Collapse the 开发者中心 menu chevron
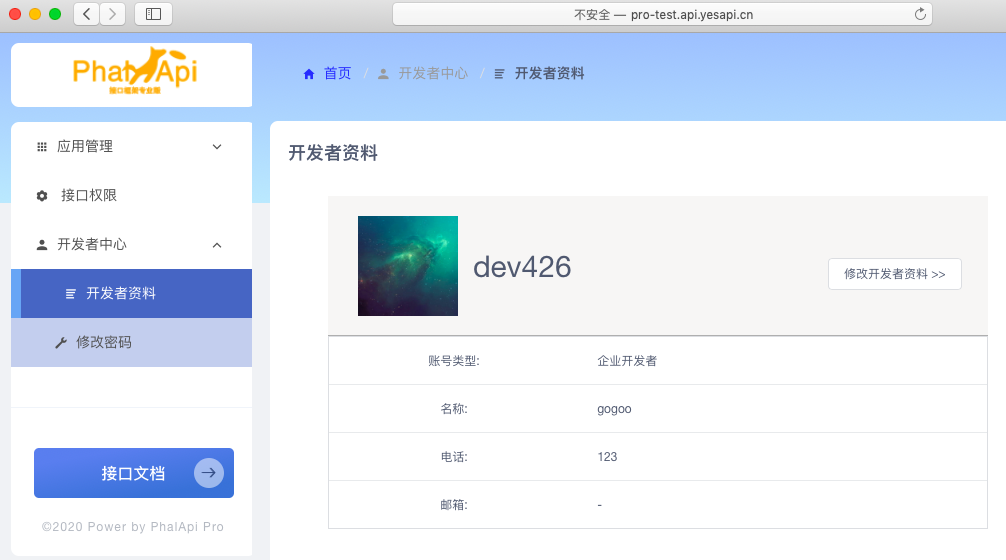This screenshot has height=560, width=1006. point(217,245)
